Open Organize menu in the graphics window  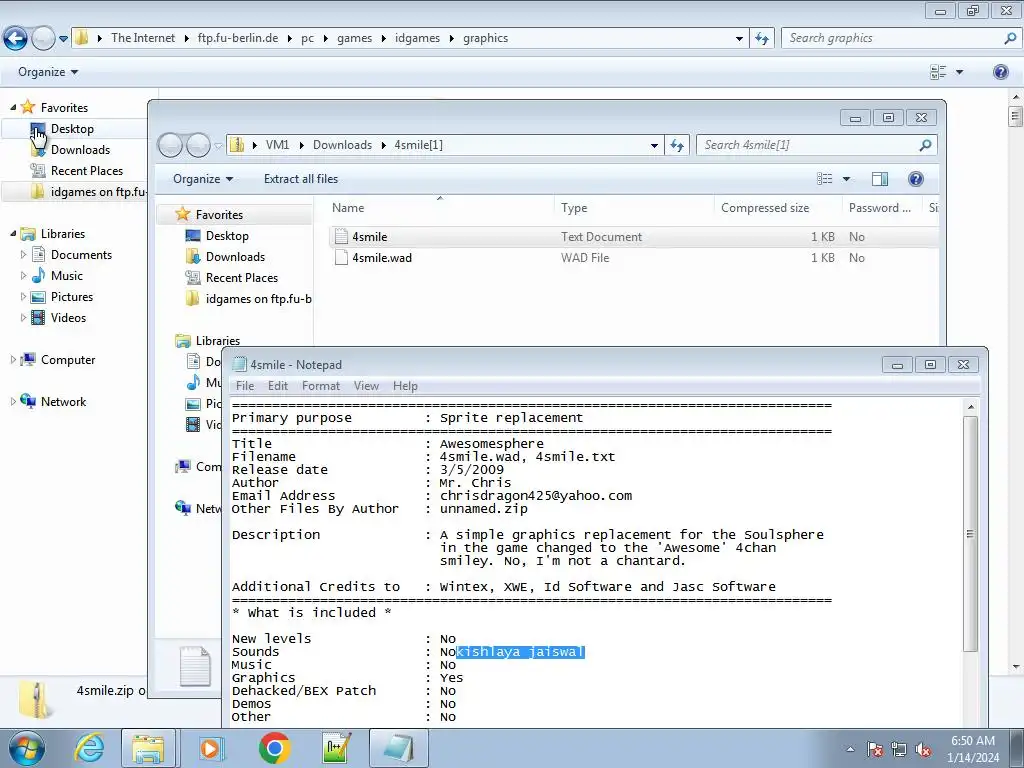(48, 72)
